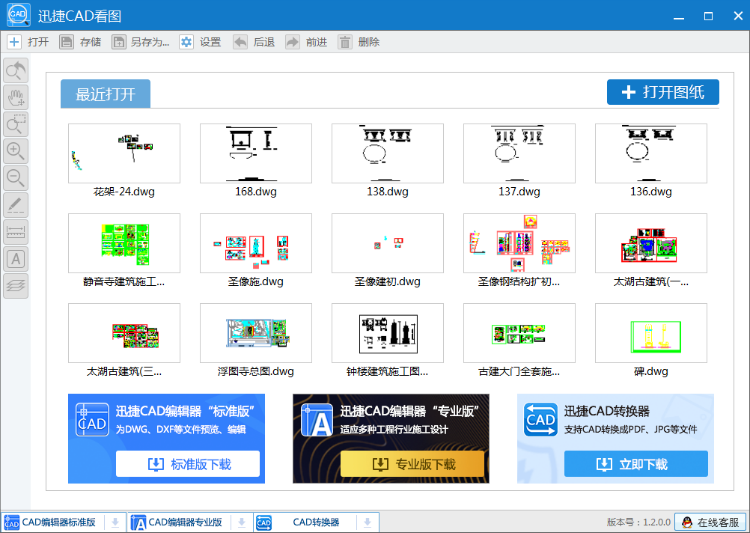This screenshot has height=533, width=750.
Task: Select the zoom-restore magnifier with arrow tool
Action: tap(16, 71)
